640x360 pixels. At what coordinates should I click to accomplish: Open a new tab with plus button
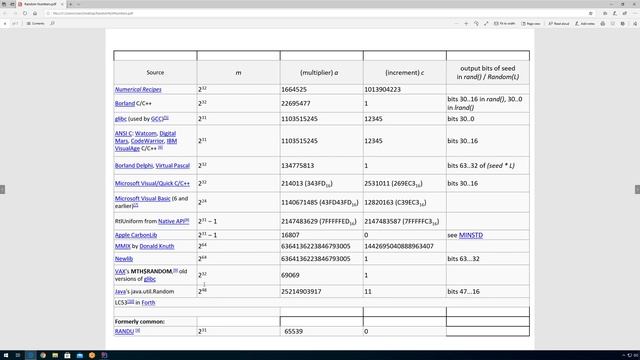(x=70, y=4)
